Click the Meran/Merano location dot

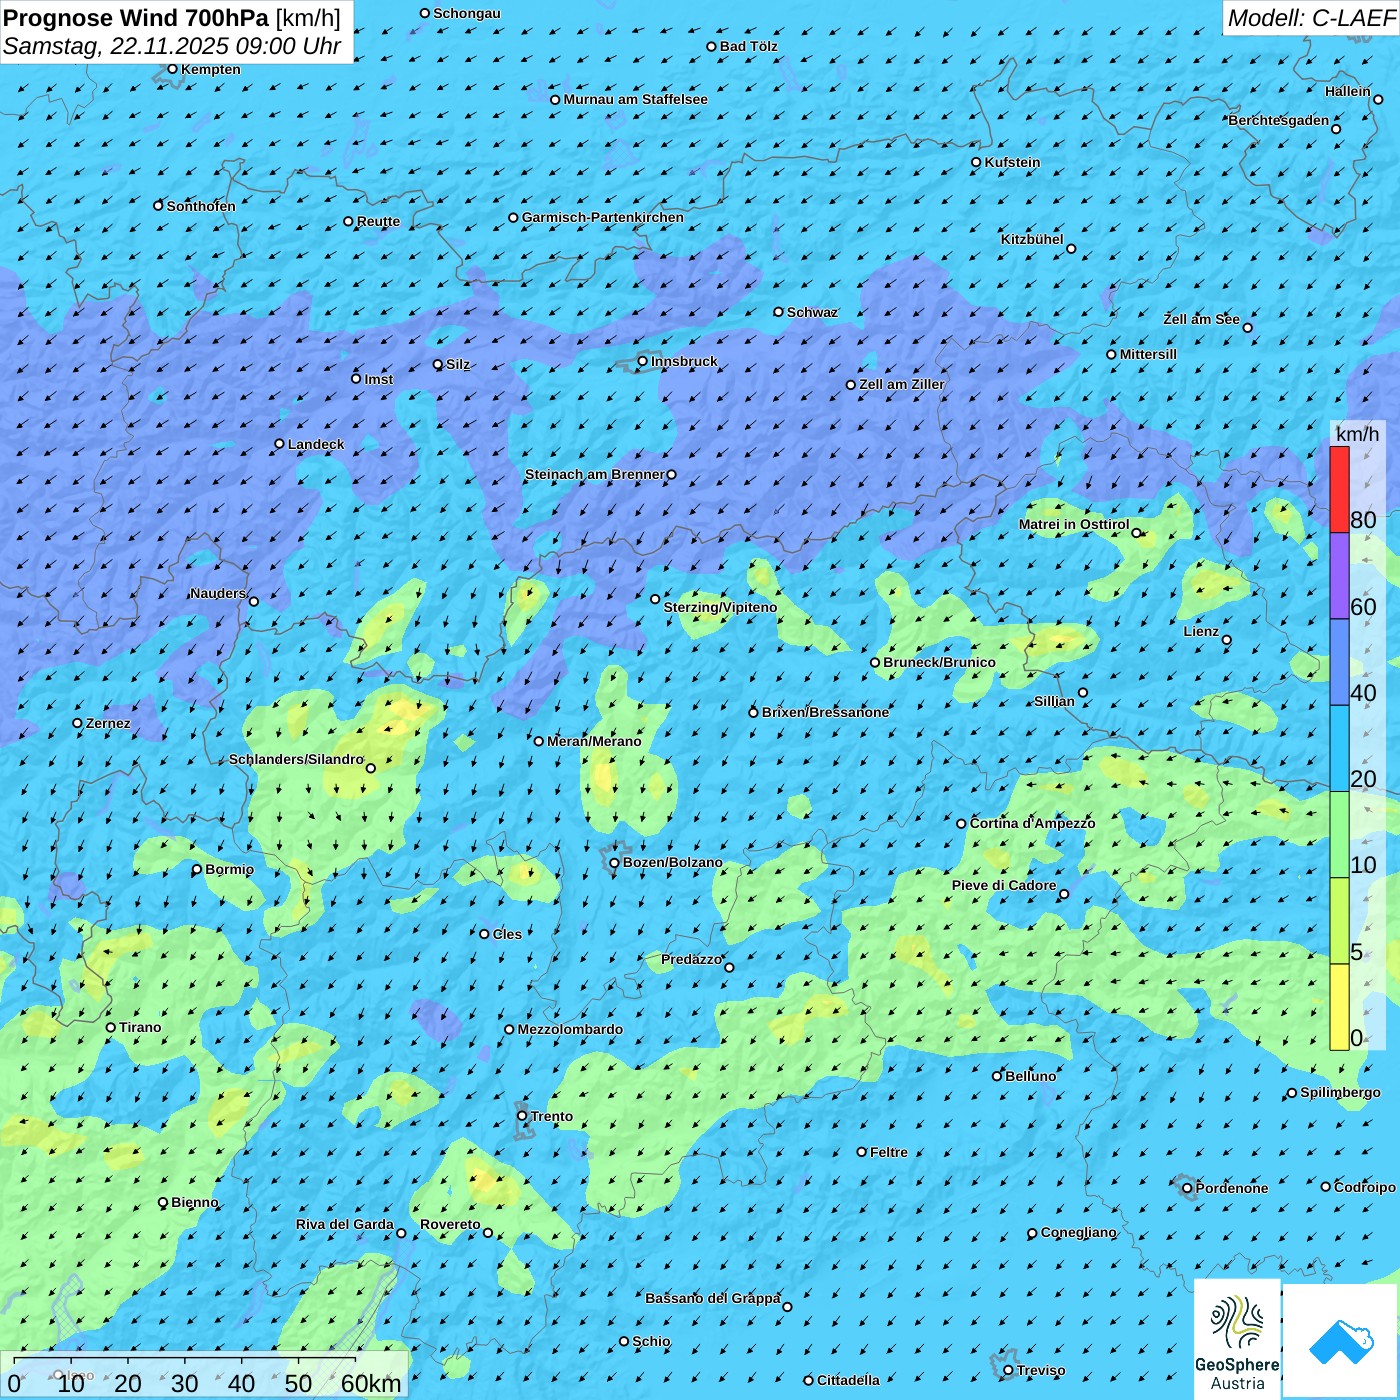coord(539,741)
